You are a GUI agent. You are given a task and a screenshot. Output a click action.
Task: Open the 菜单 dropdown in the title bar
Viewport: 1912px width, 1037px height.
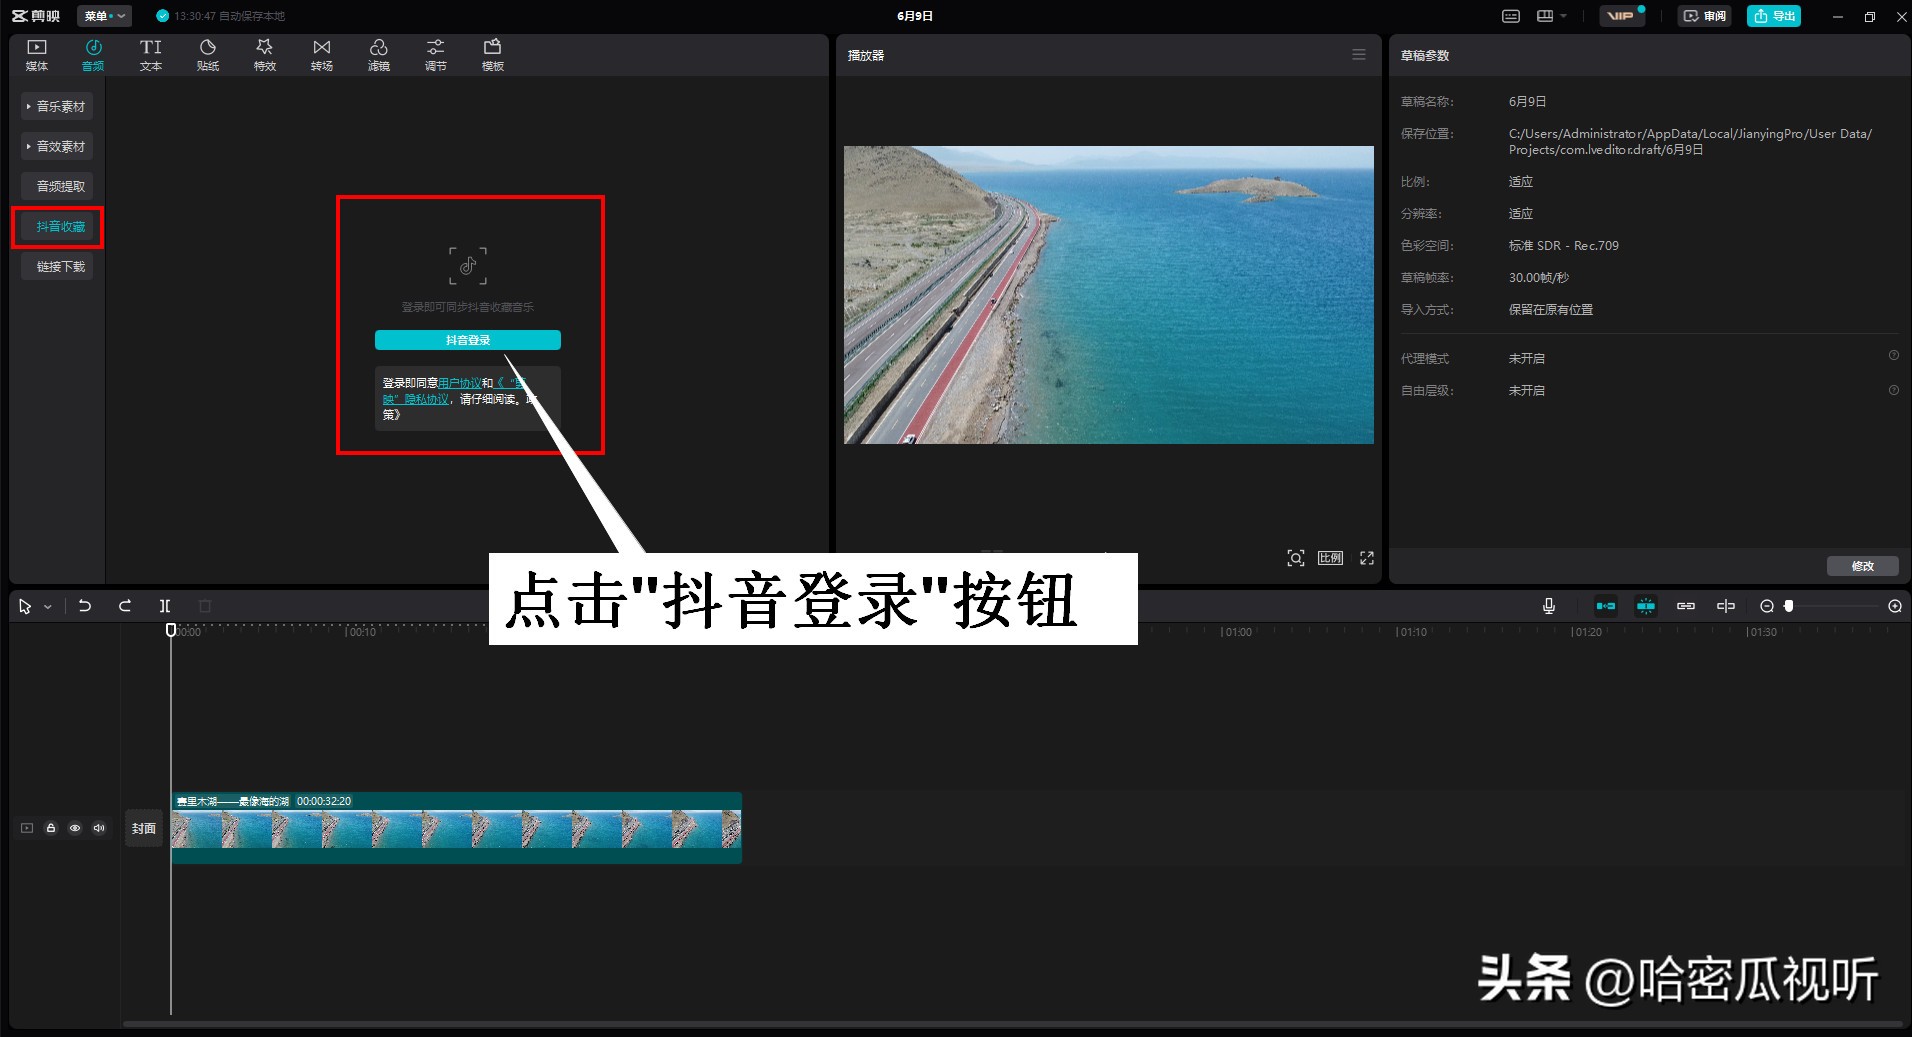[x=104, y=15]
